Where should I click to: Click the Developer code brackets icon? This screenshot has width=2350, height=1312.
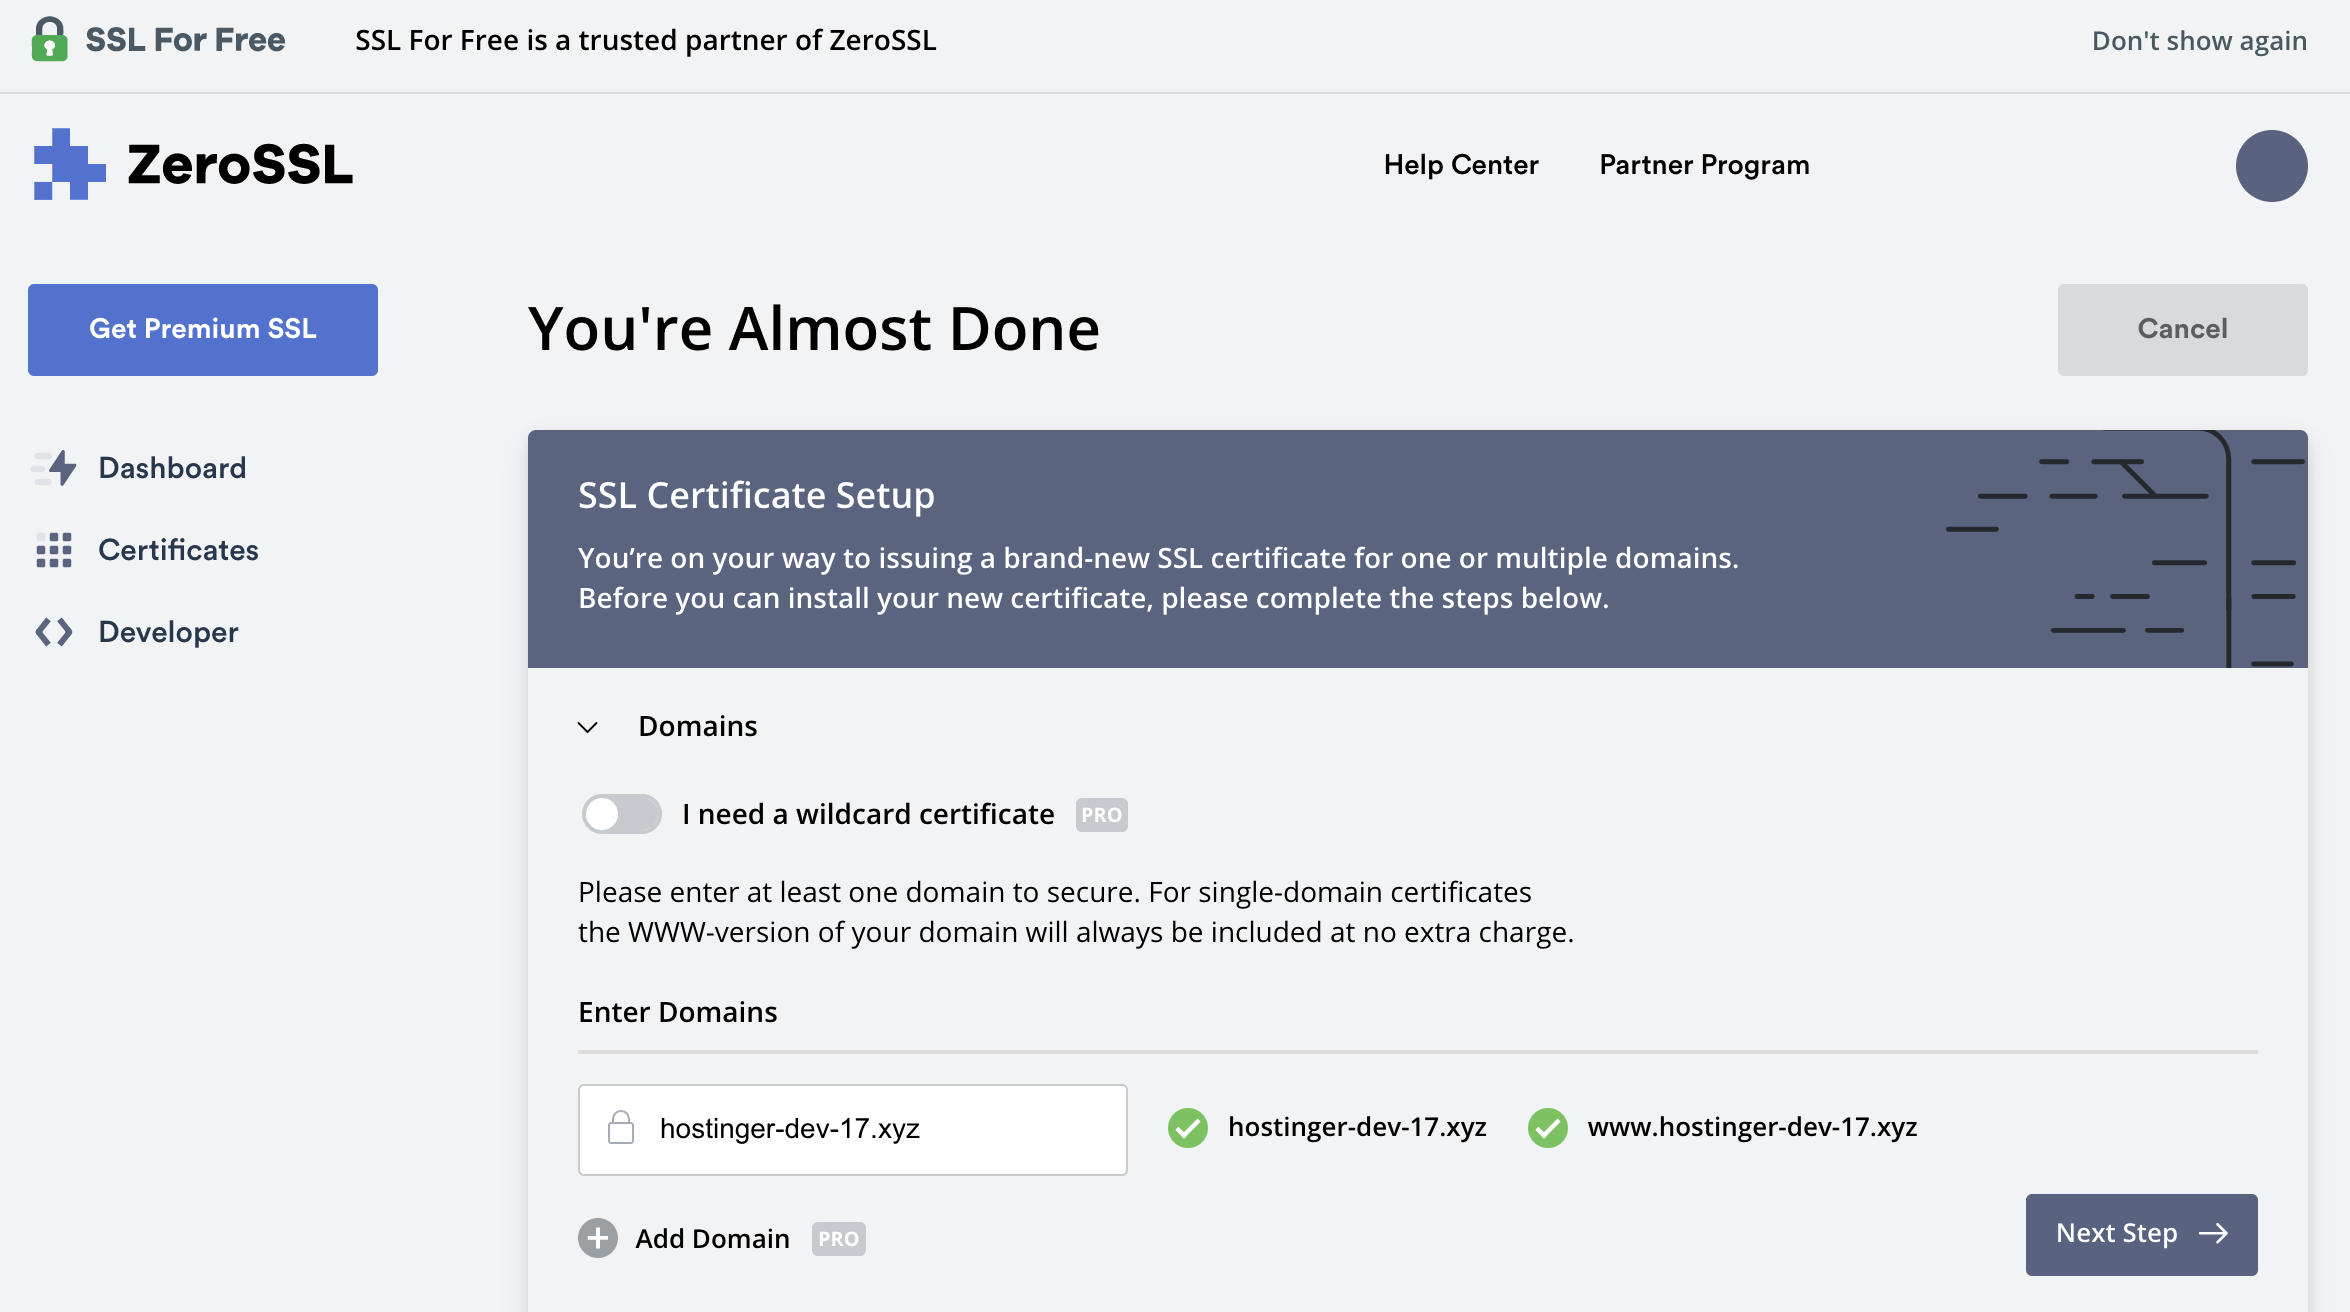point(54,632)
